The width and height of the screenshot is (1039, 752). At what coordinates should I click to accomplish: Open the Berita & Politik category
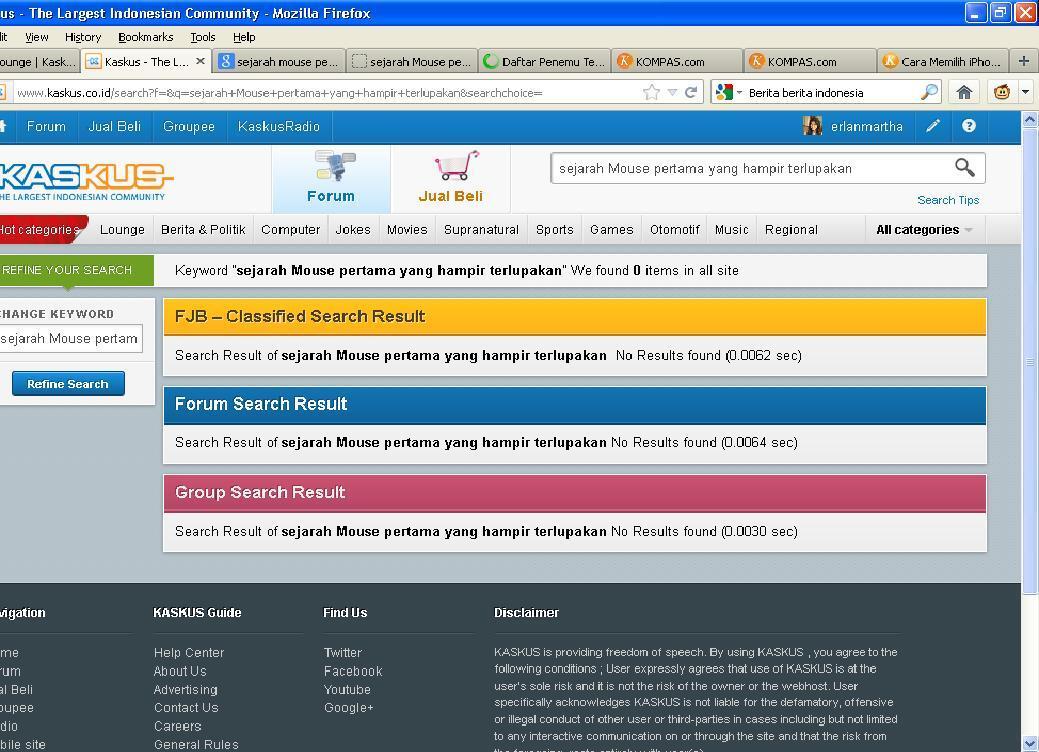(x=203, y=230)
